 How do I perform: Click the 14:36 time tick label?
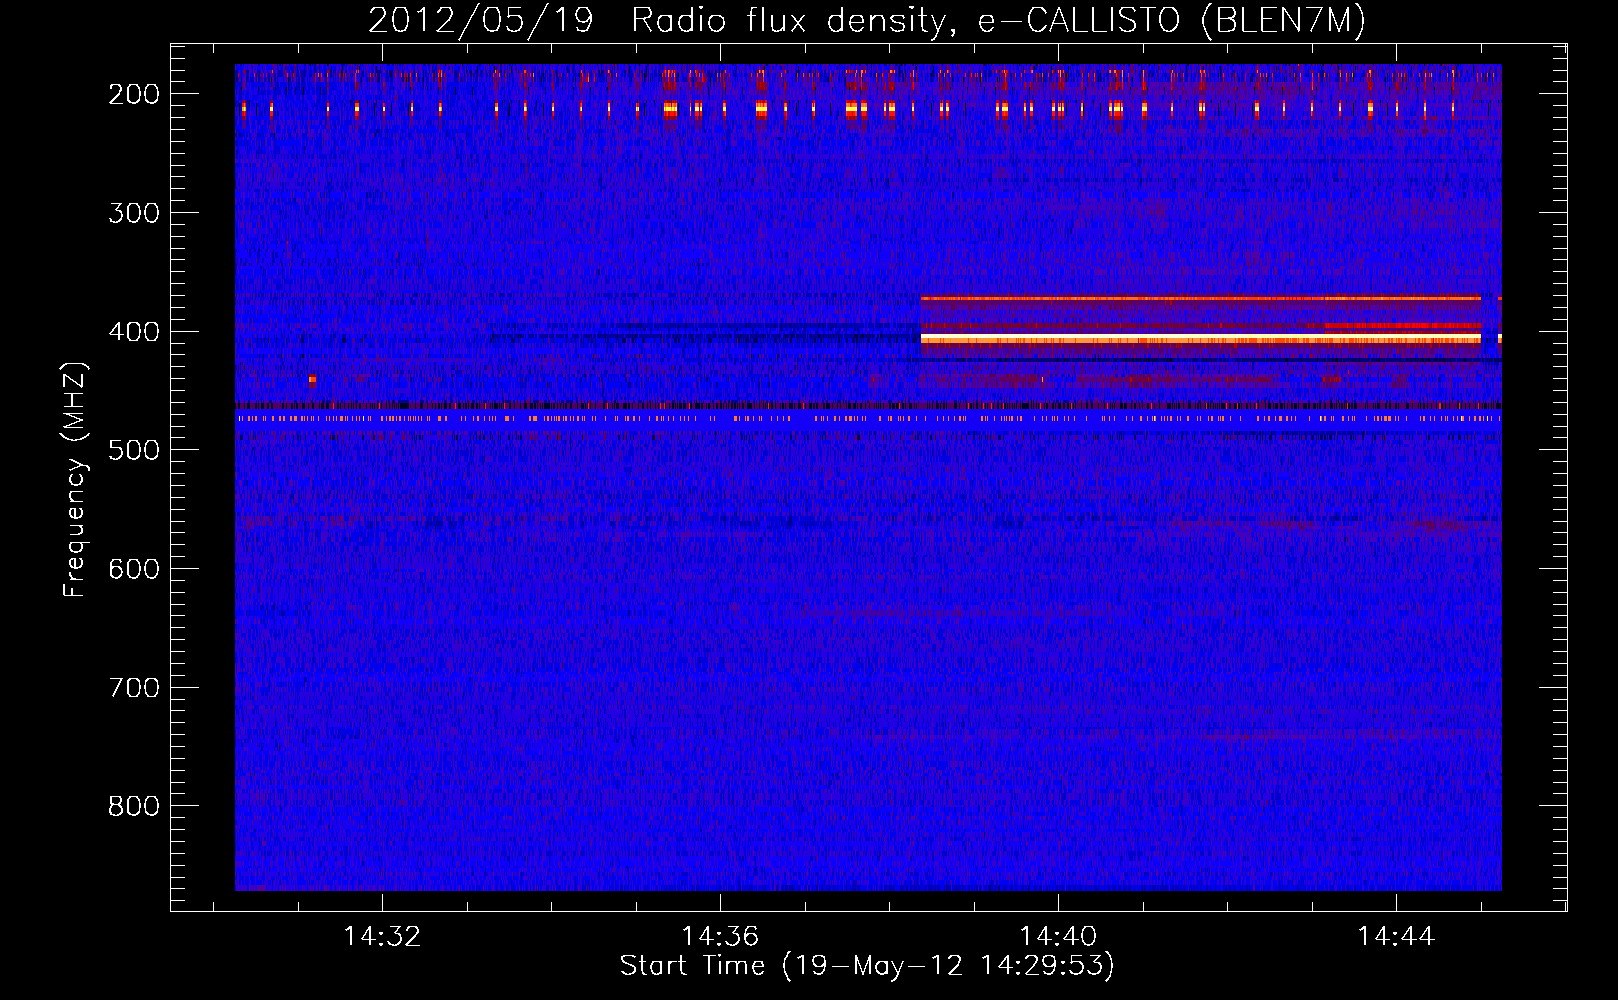coord(720,937)
